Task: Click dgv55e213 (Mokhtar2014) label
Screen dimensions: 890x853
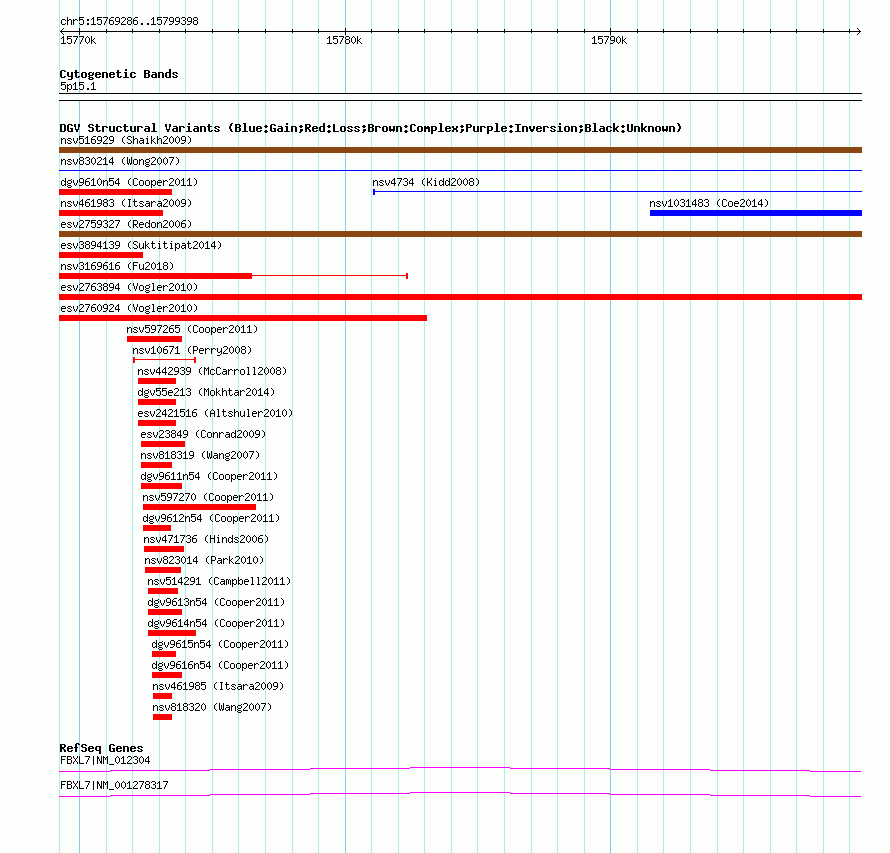Action: [x=206, y=392]
